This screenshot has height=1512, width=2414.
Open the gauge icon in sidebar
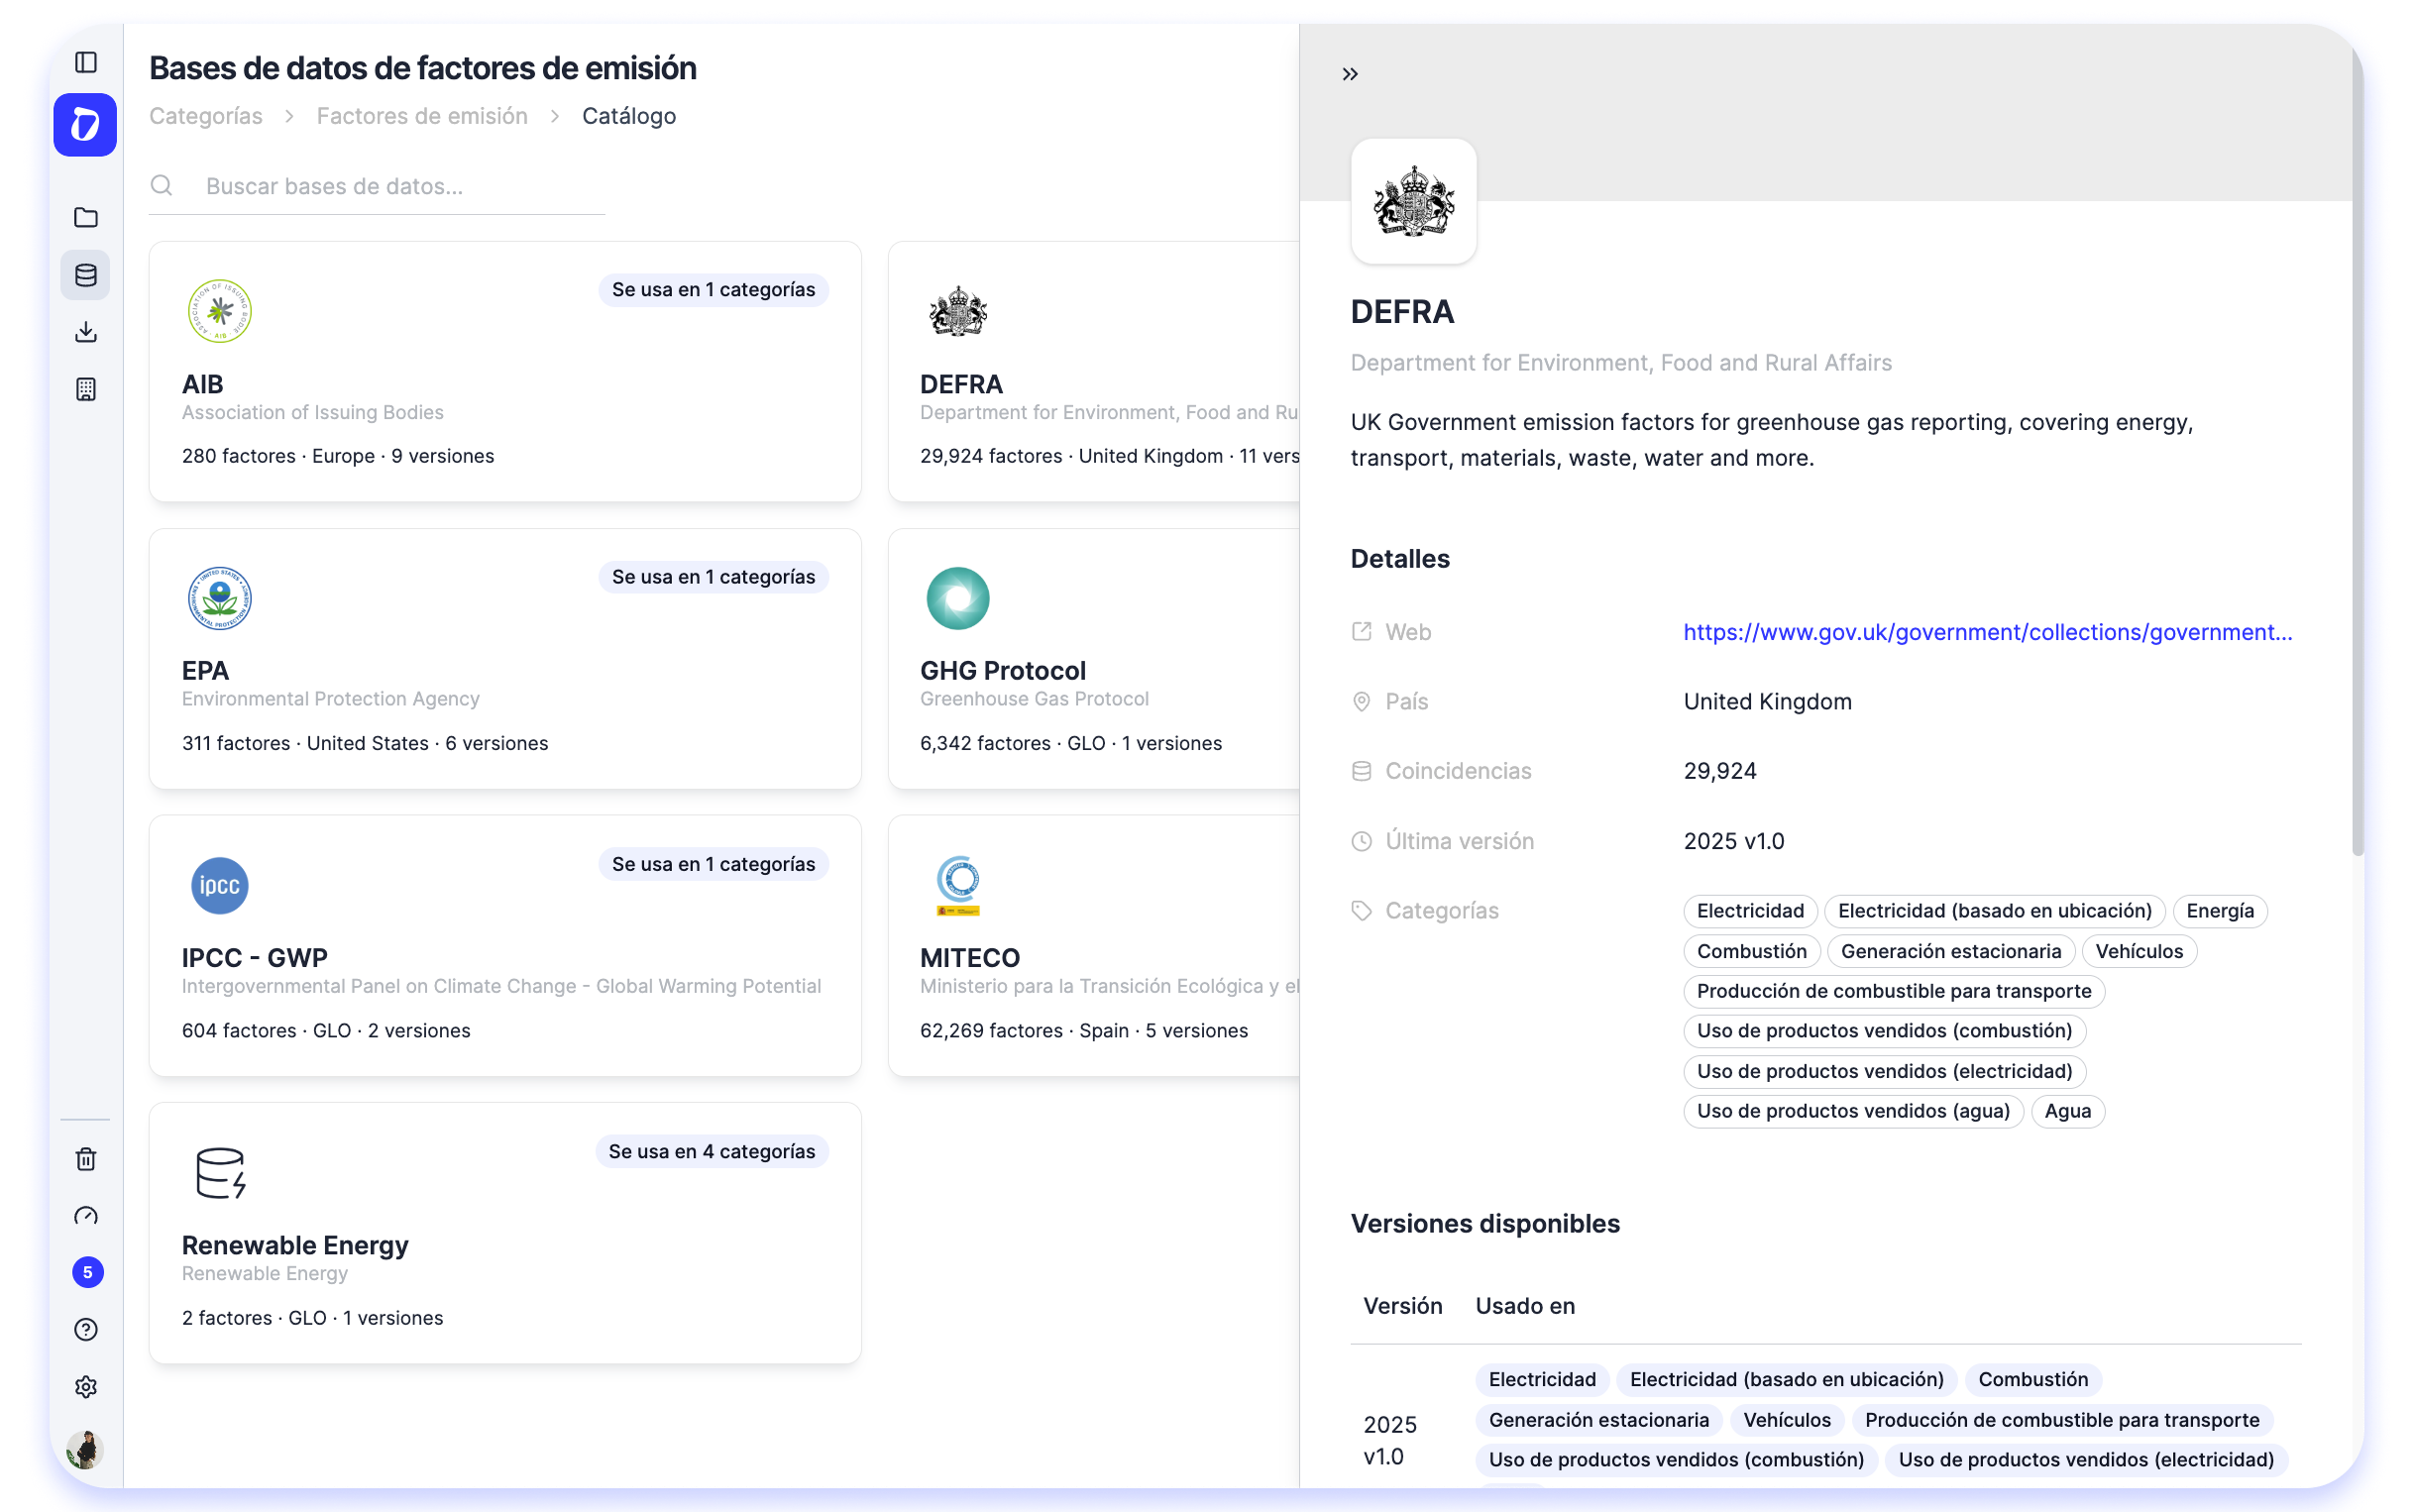tap(86, 1216)
